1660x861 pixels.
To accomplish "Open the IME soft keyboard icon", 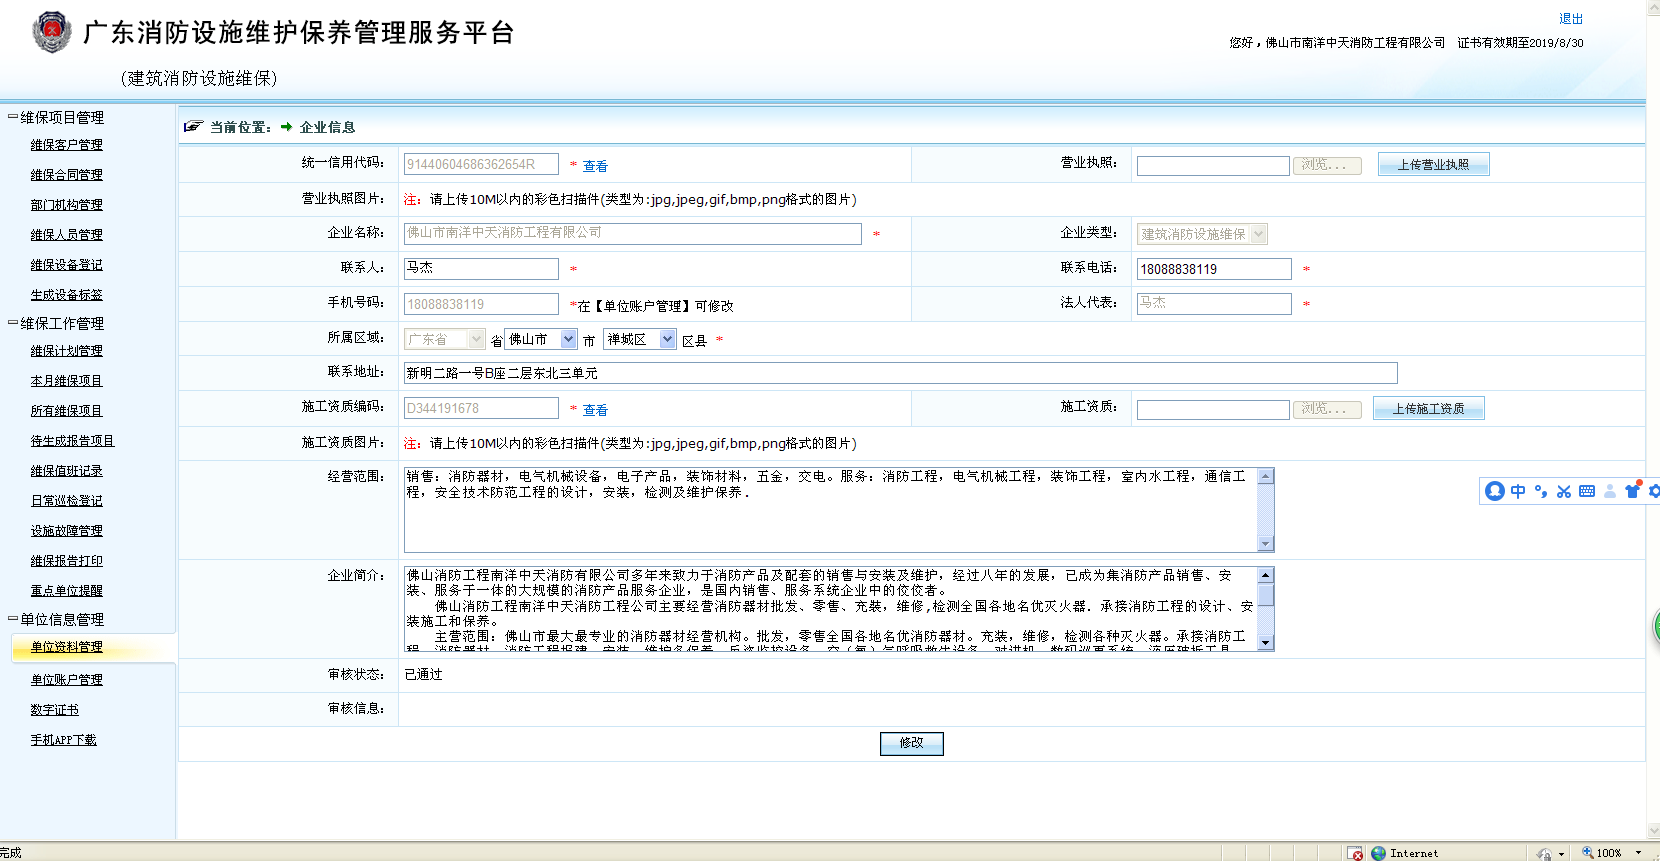I will pyautogui.click(x=1587, y=491).
